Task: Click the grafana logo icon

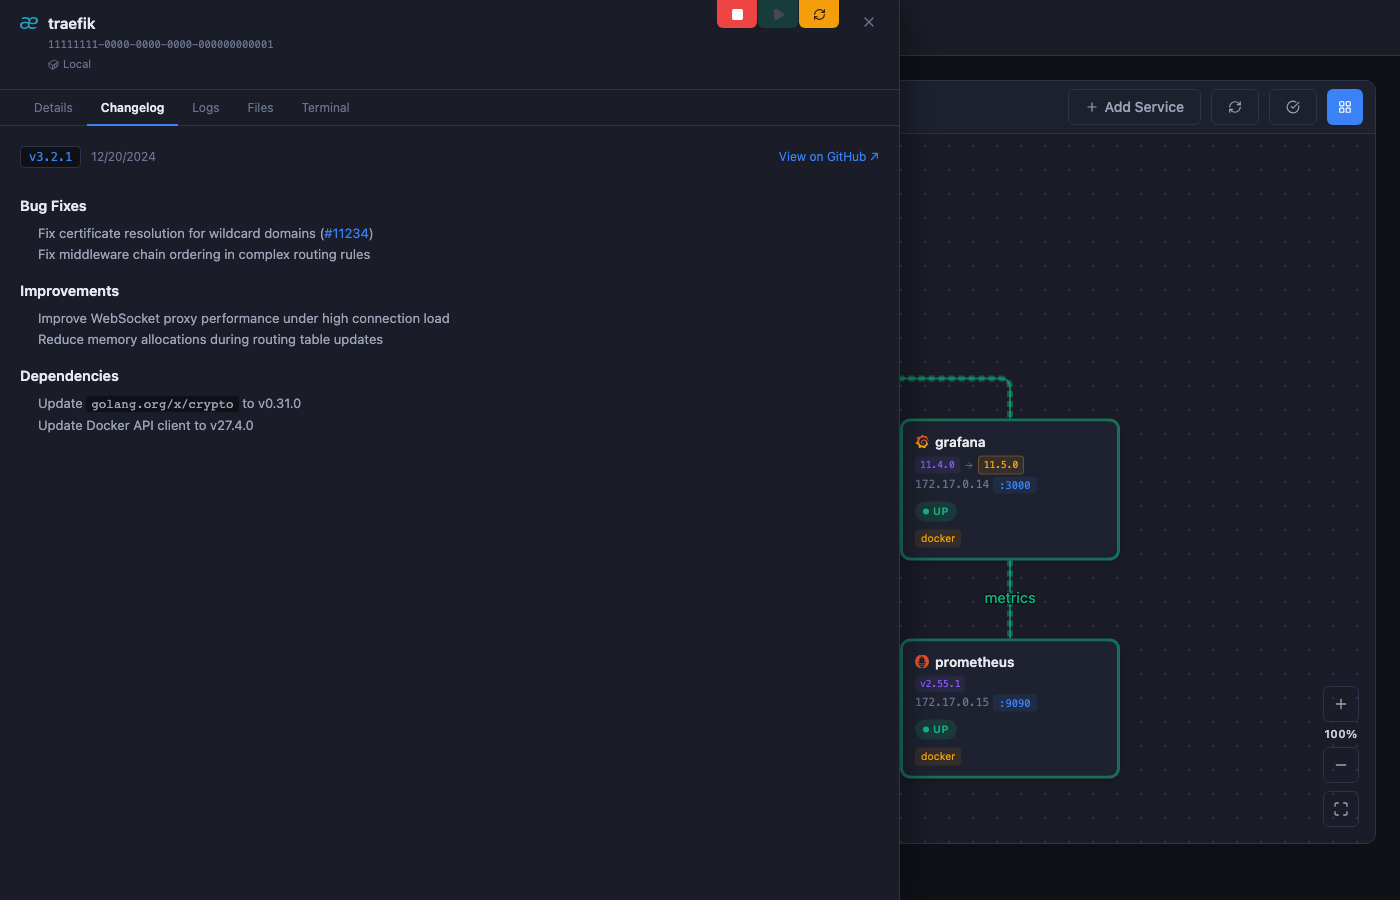Action: click(x=922, y=442)
